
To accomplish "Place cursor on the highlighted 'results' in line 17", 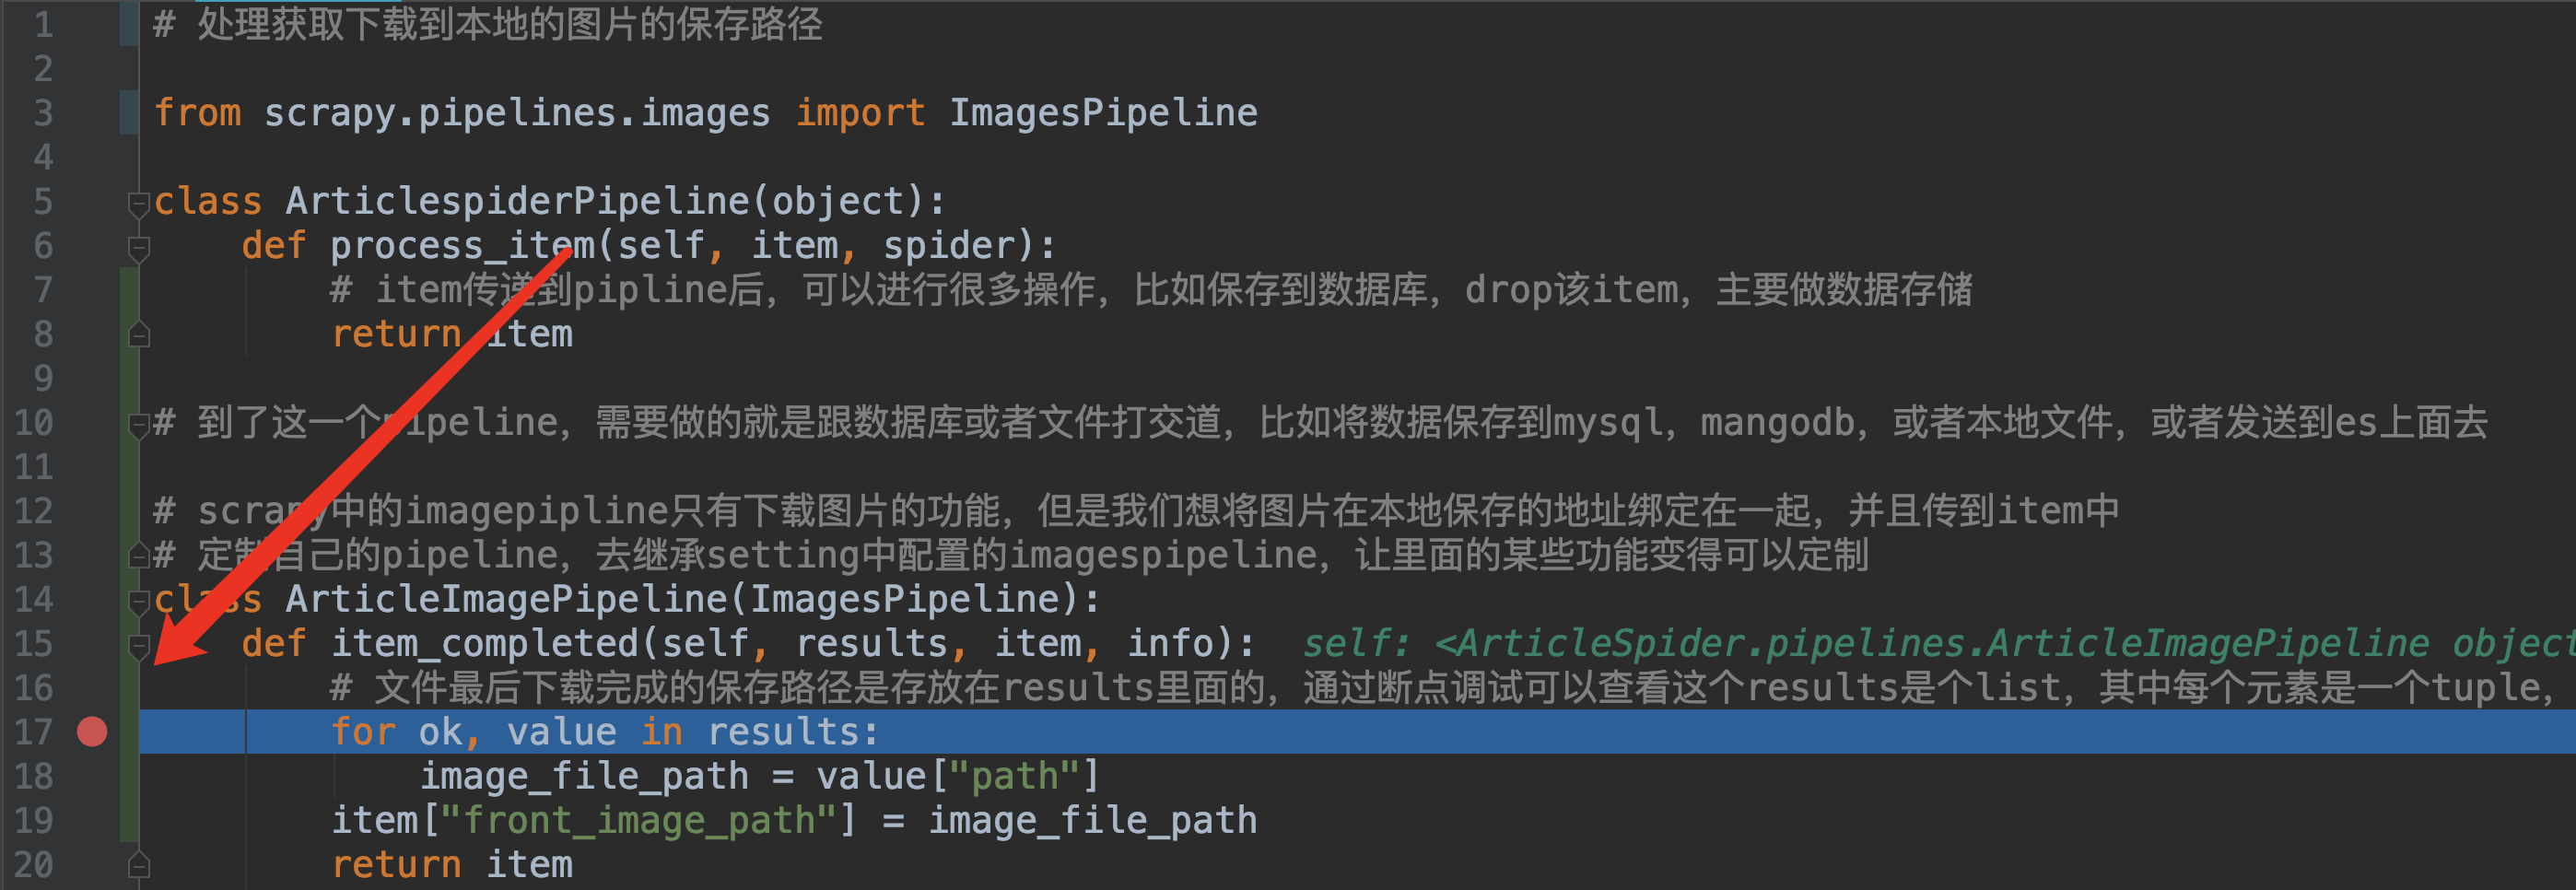I will [792, 732].
